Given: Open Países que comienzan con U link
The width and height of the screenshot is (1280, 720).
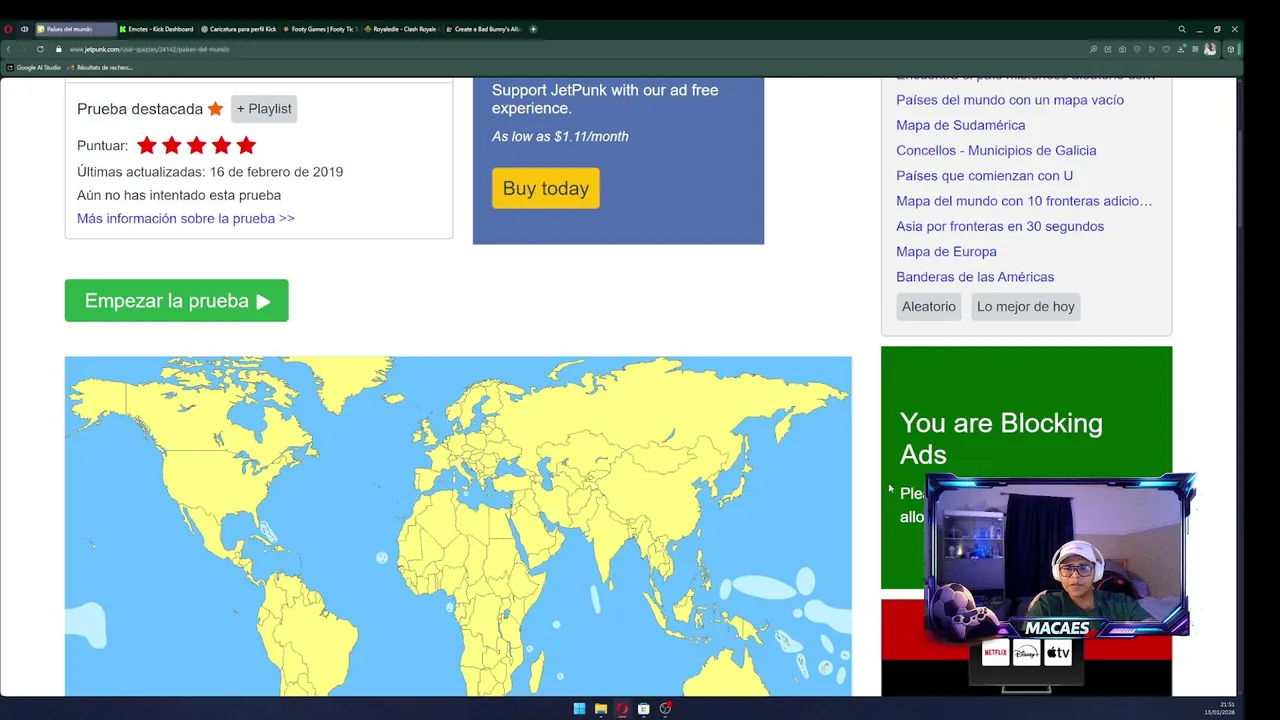Looking at the screenshot, I should pyautogui.click(x=985, y=175).
